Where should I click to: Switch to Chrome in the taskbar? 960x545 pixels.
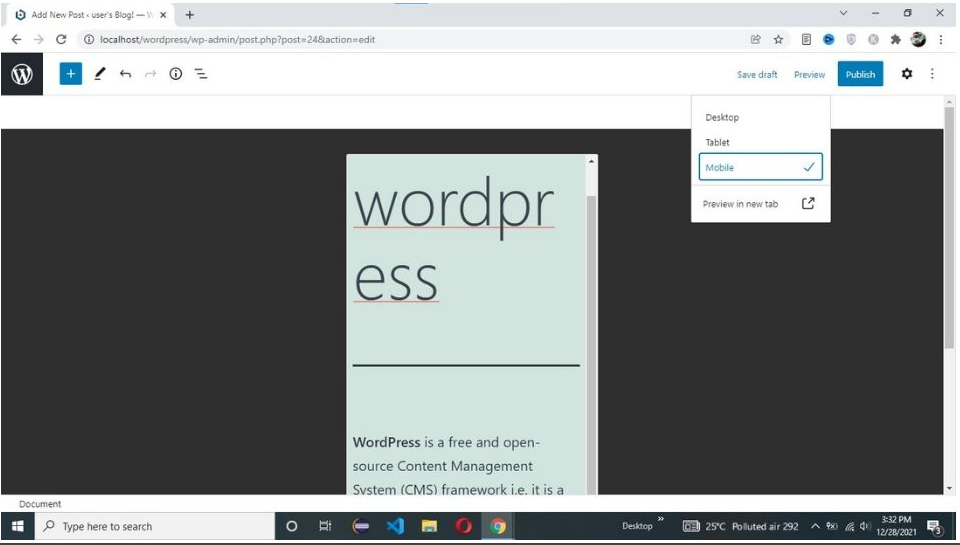click(x=498, y=526)
